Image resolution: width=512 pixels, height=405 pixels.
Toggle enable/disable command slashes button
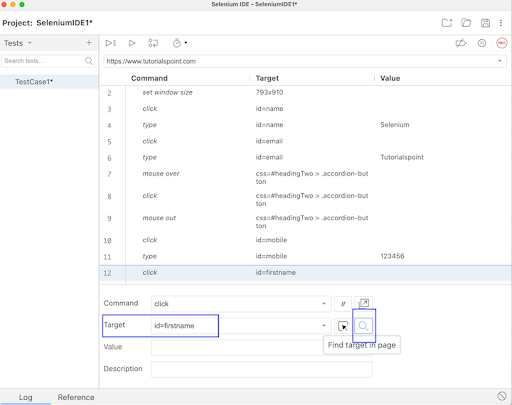coord(343,304)
